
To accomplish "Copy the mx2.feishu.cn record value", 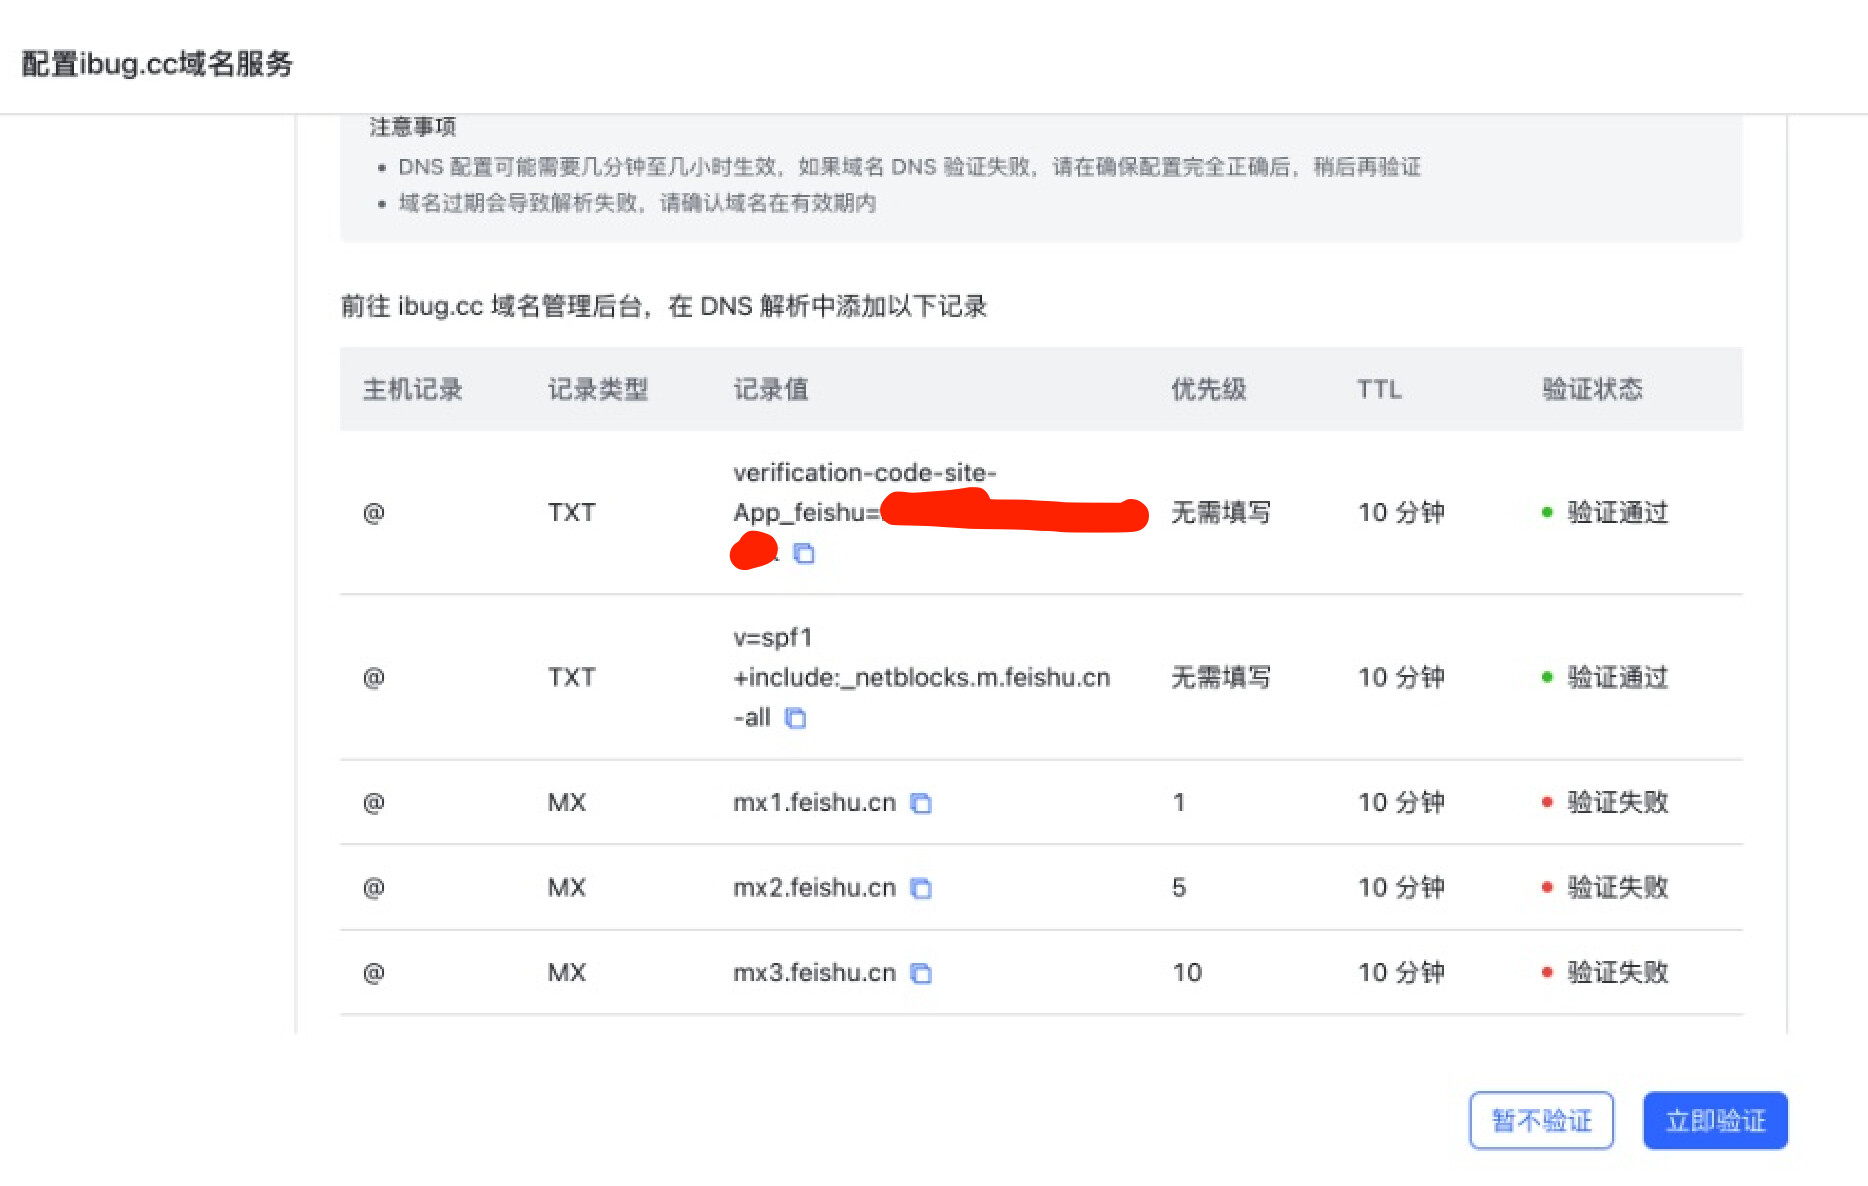I will coord(921,888).
